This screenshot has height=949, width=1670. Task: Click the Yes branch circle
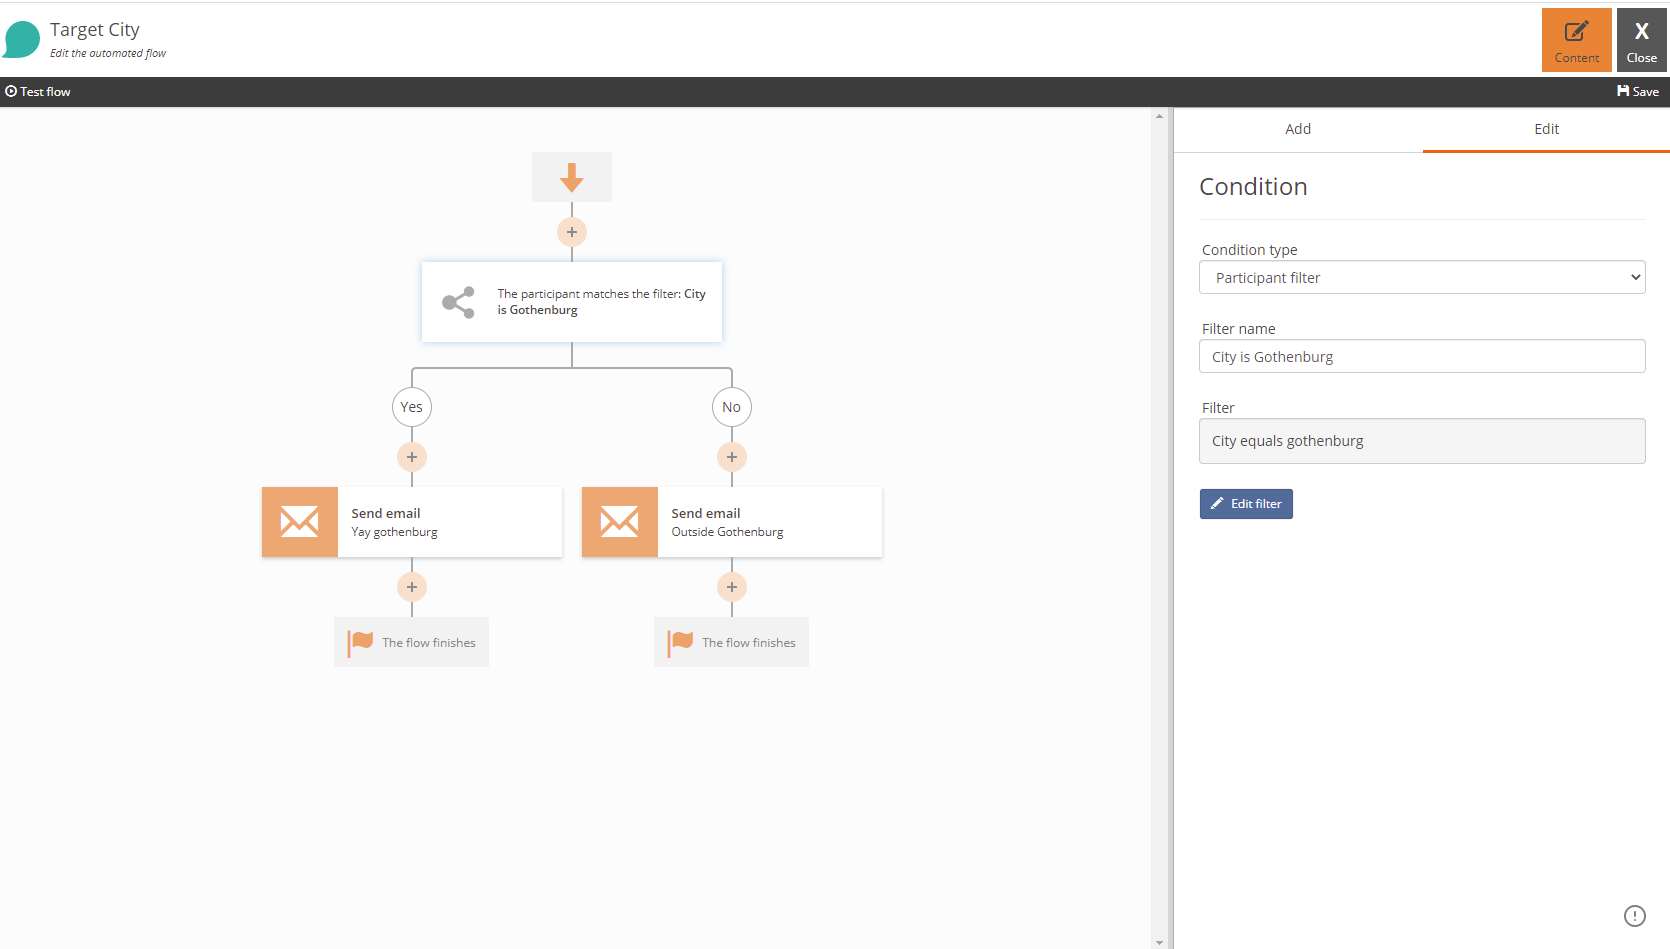411,407
